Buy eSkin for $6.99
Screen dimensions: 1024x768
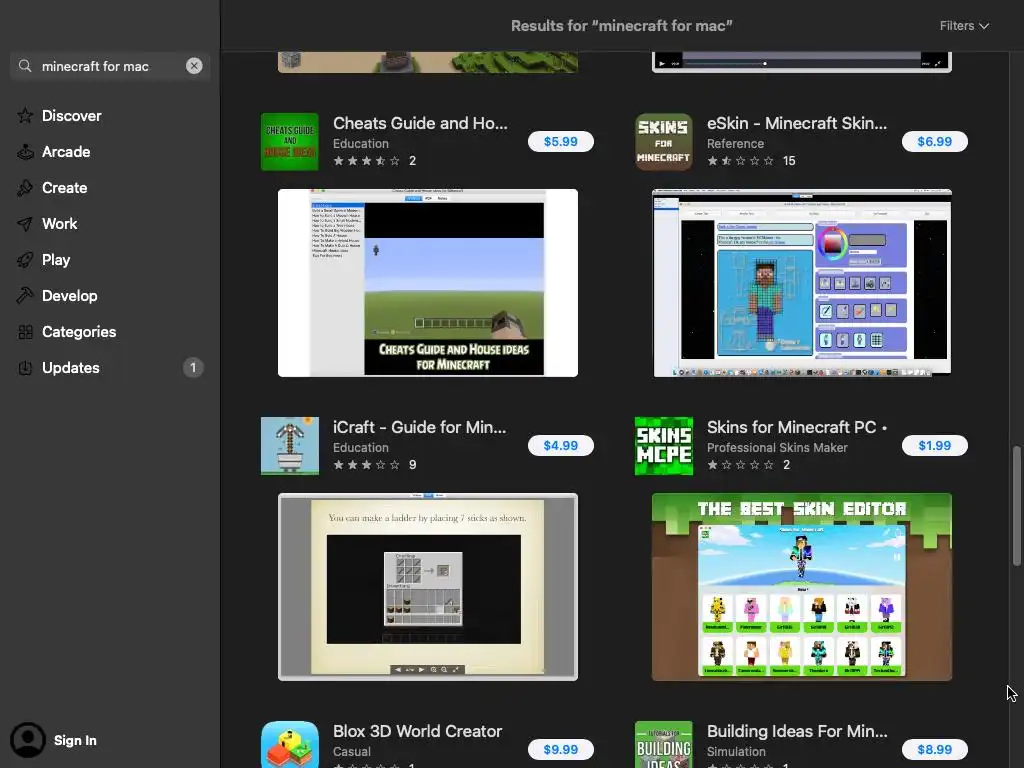tap(935, 142)
